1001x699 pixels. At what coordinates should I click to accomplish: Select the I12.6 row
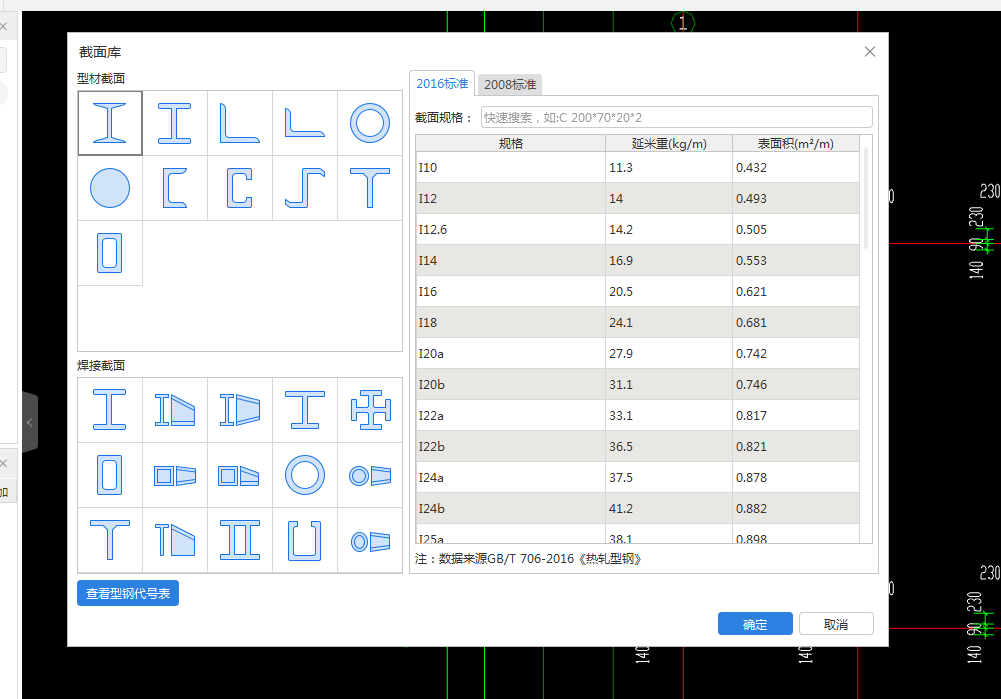[638, 229]
